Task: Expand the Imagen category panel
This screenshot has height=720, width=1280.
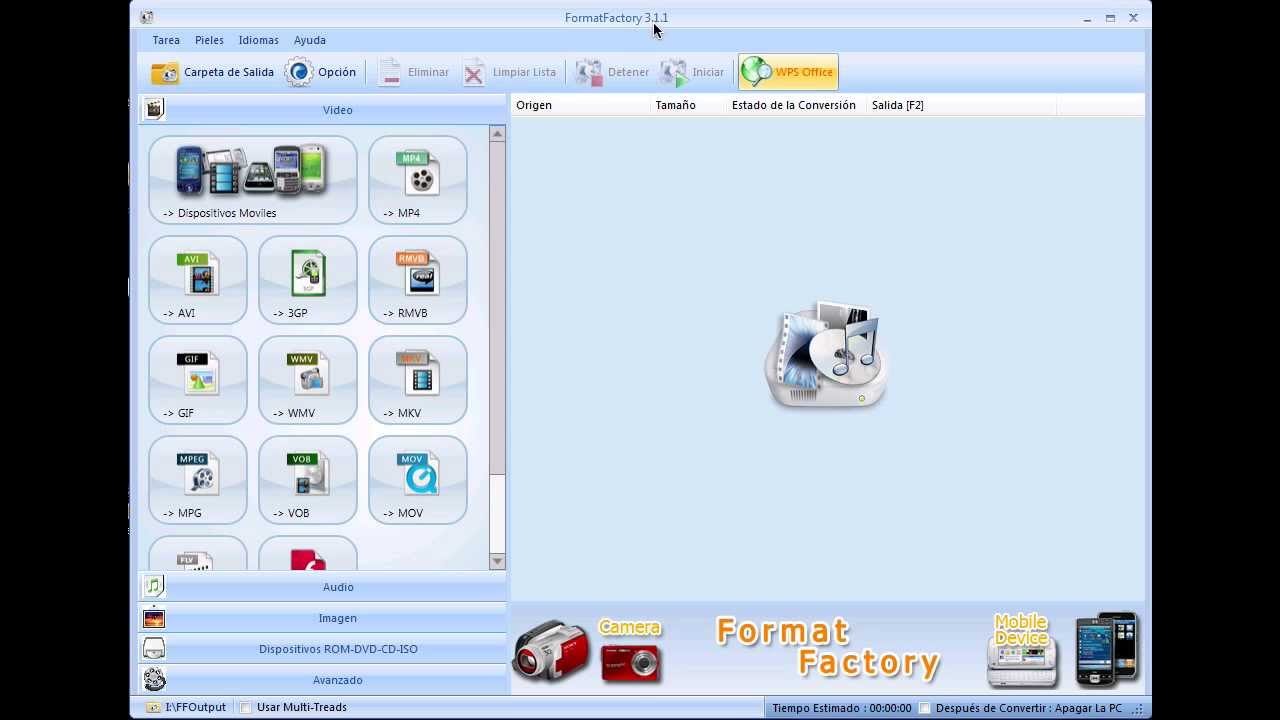Action: click(x=322, y=618)
